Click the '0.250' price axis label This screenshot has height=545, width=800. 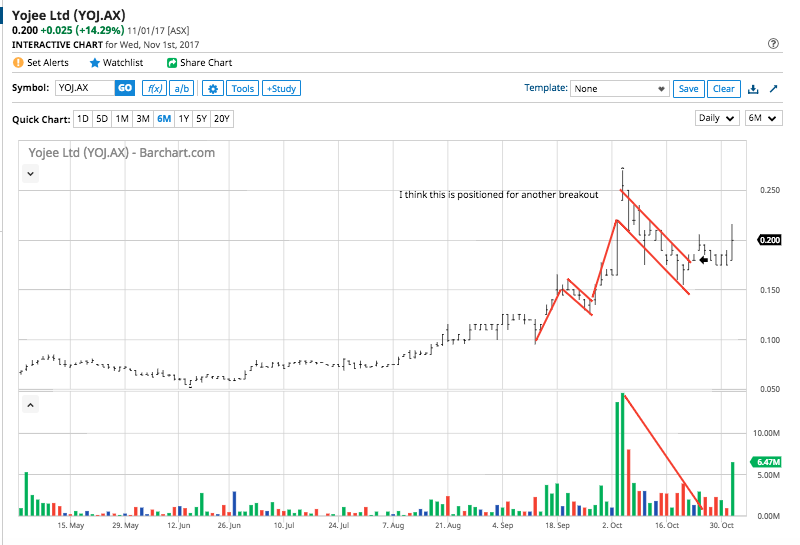point(770,190)
